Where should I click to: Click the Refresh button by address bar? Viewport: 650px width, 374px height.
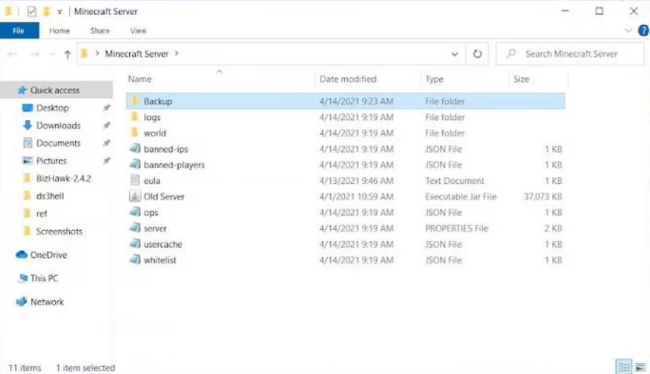click(477, 54)
